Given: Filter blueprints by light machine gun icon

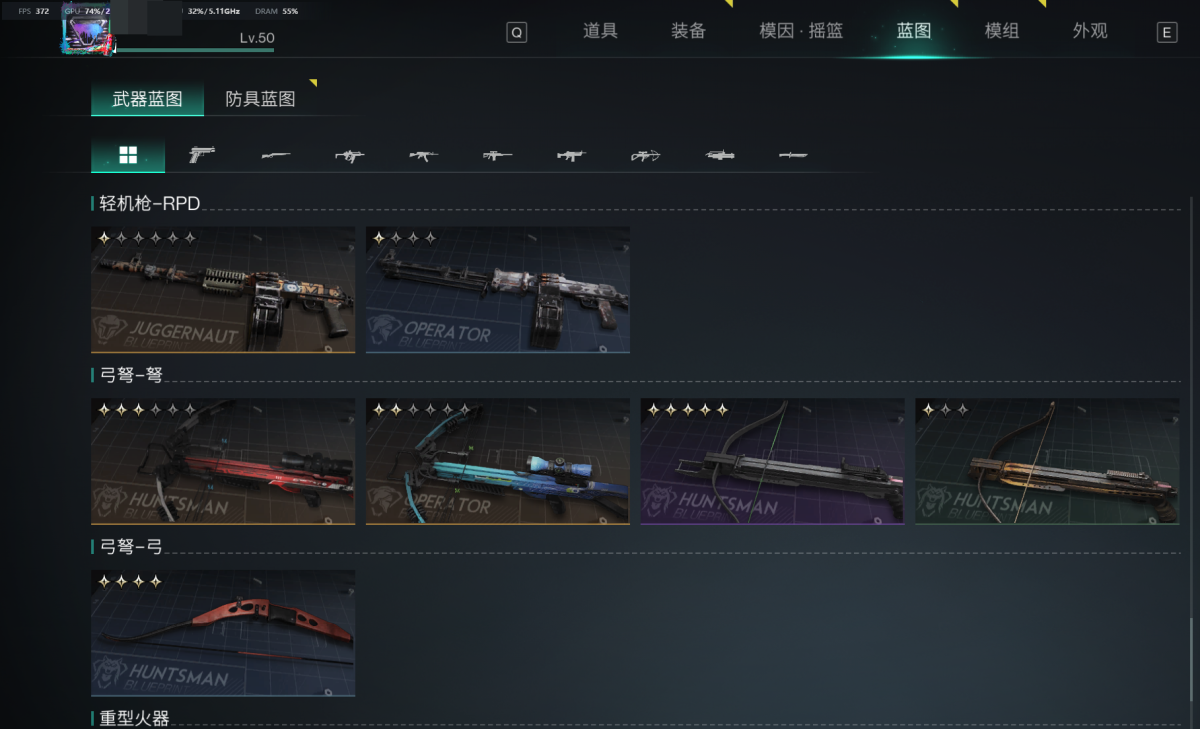Looking at the screenshot, I should (x=572, y=155).
